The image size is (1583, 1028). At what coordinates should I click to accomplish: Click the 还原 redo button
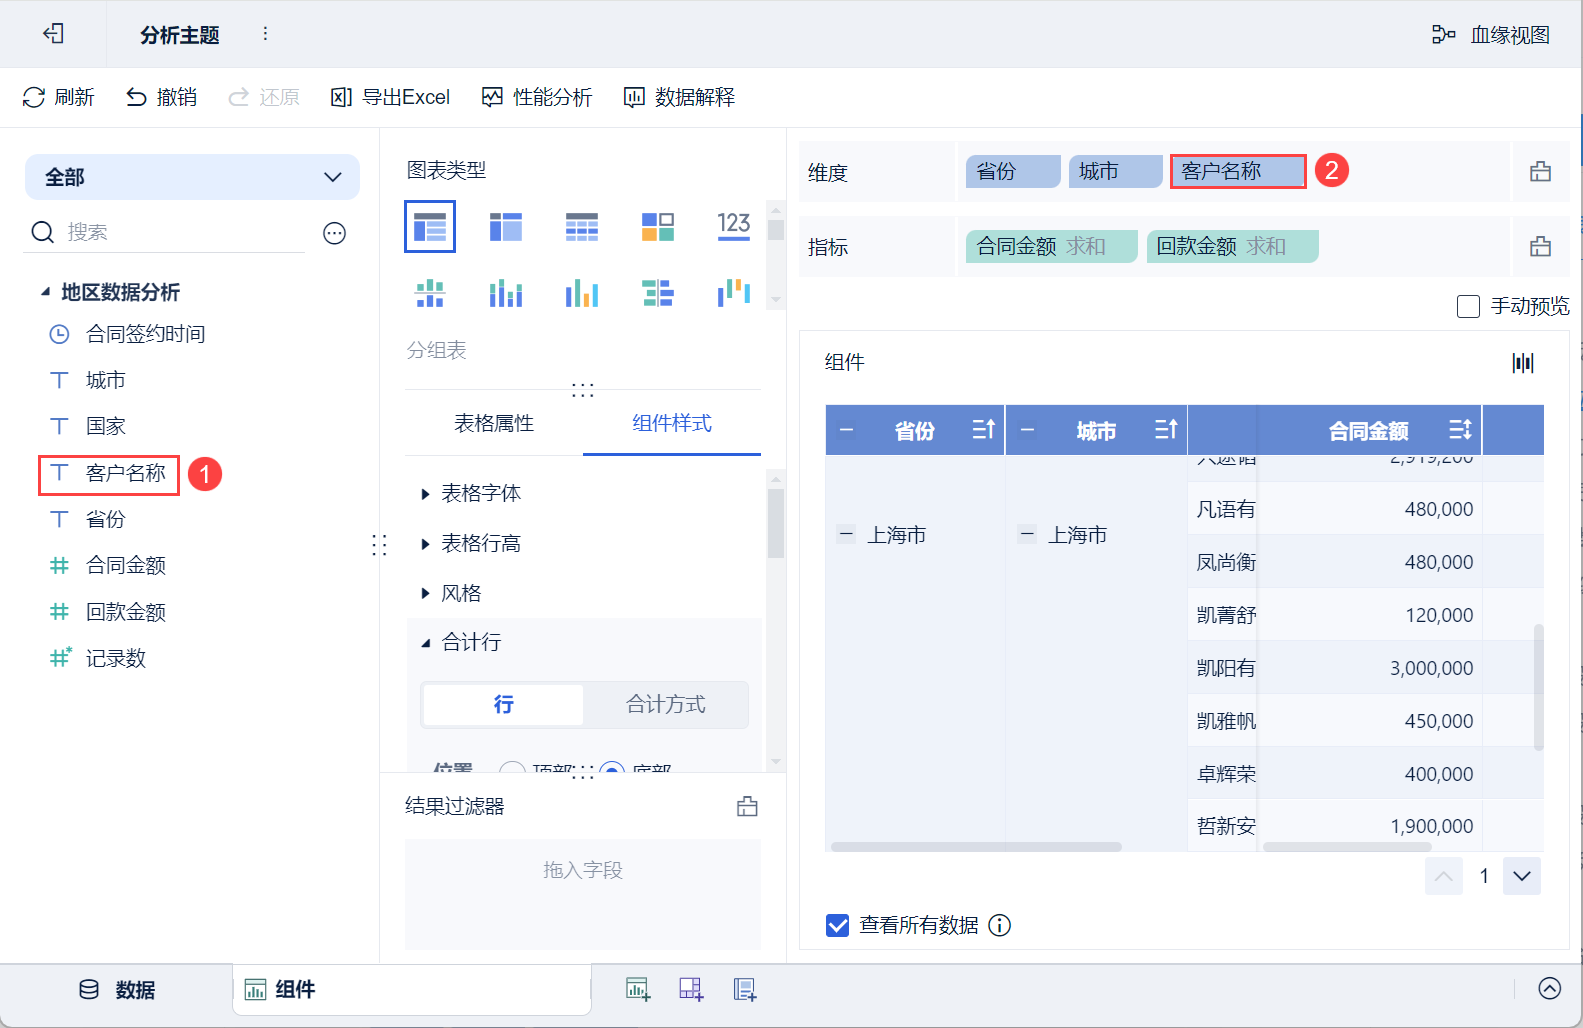tap(264, 97)
